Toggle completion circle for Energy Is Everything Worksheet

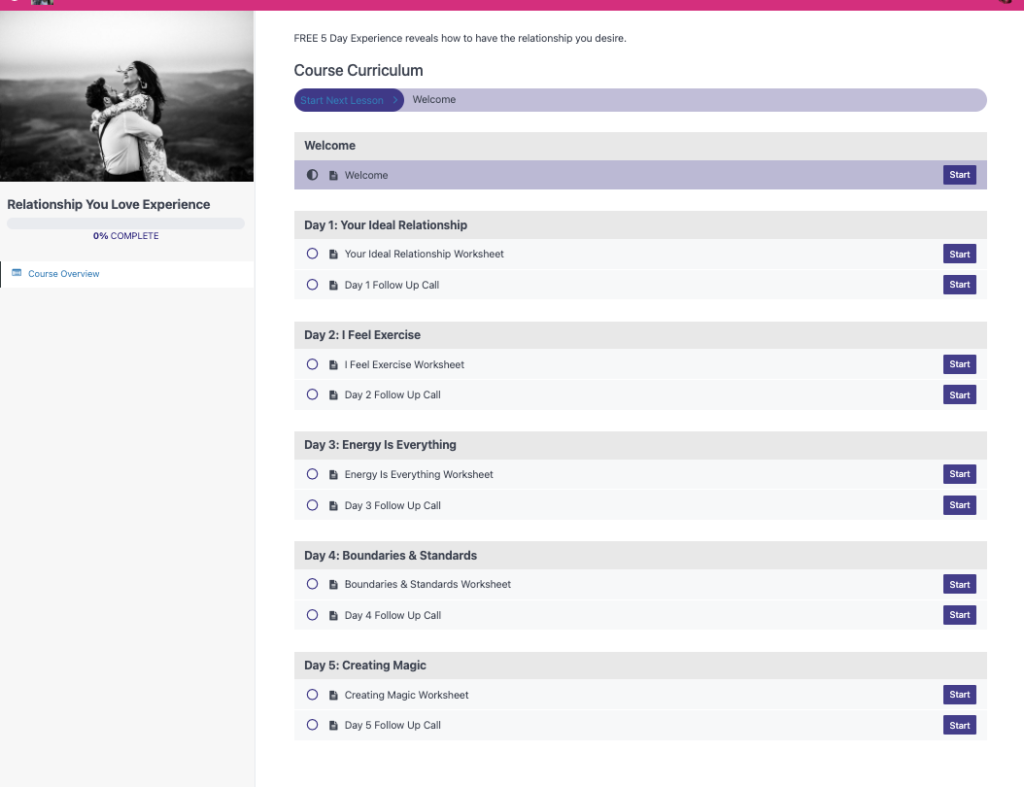[312, 474]
